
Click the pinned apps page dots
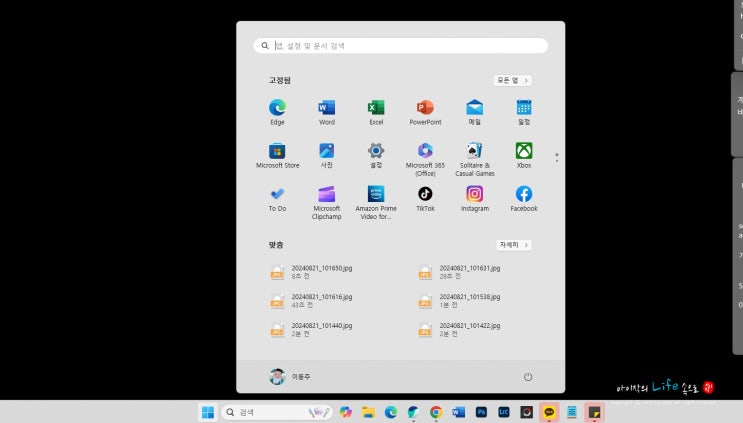557,158
